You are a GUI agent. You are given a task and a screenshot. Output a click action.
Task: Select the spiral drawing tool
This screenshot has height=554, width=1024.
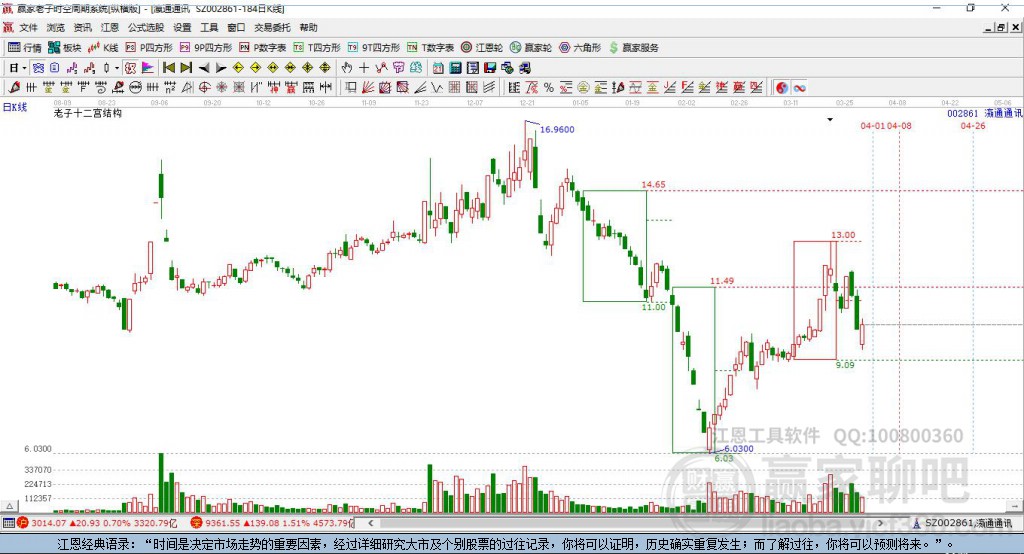(x=101, y=88)
